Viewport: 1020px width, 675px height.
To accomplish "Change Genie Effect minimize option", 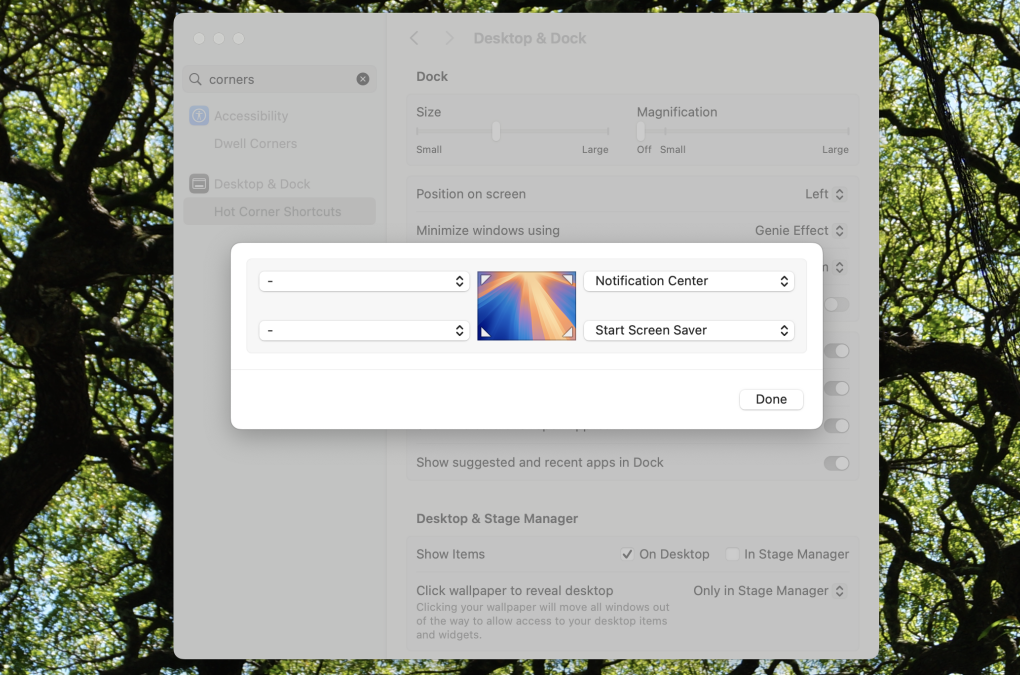I will coord(799,230).
